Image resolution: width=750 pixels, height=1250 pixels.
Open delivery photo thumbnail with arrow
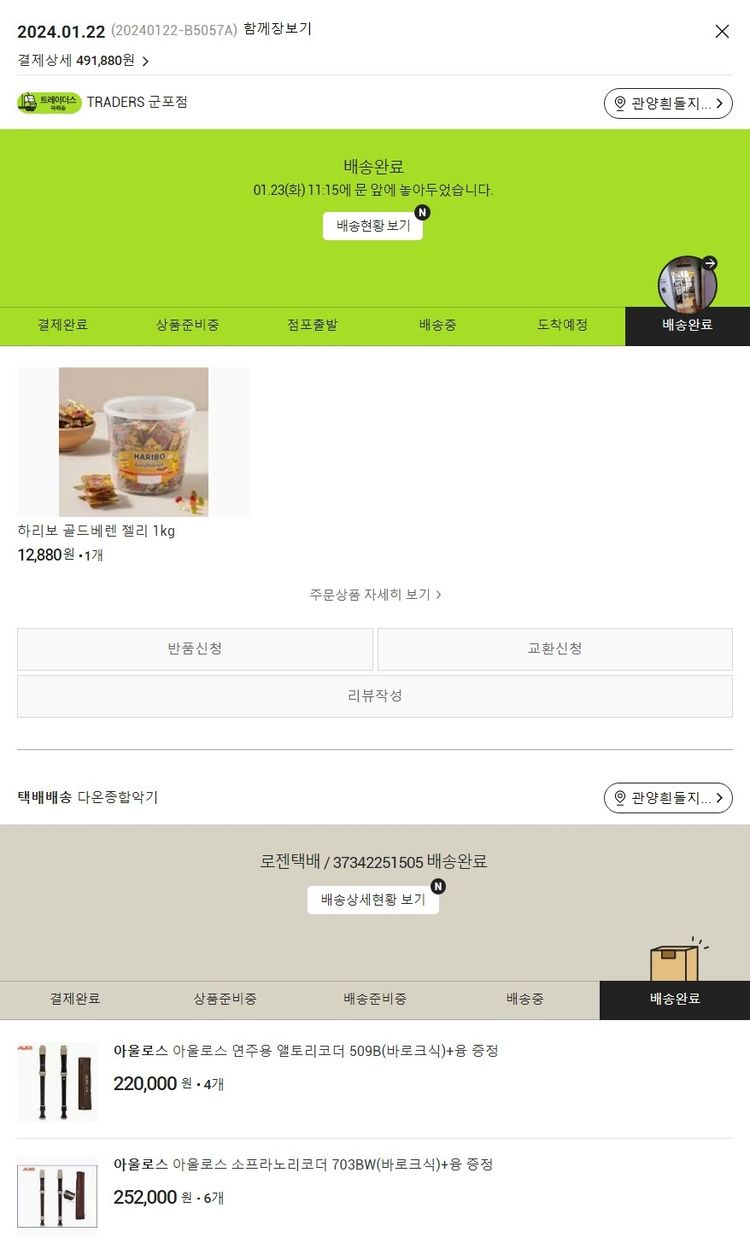click(x=688, y=284)
